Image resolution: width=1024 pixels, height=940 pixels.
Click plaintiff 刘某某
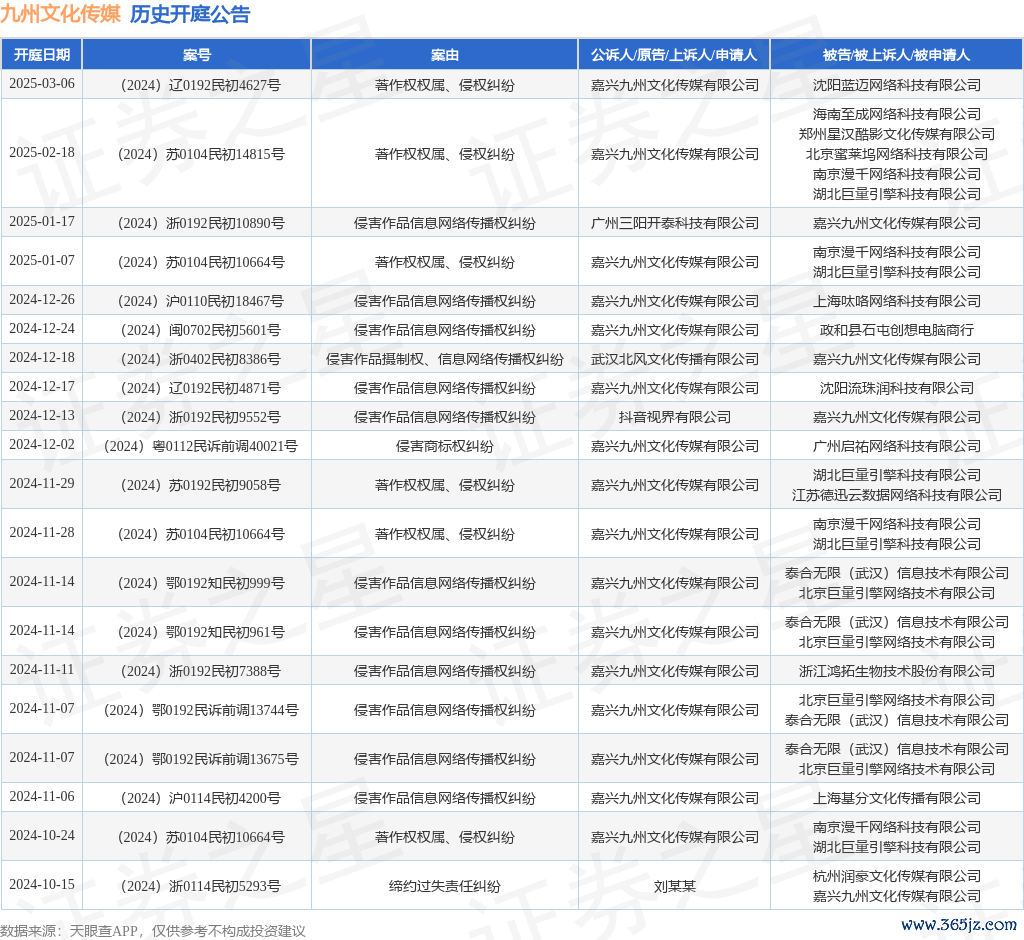(x=675, y=886)
